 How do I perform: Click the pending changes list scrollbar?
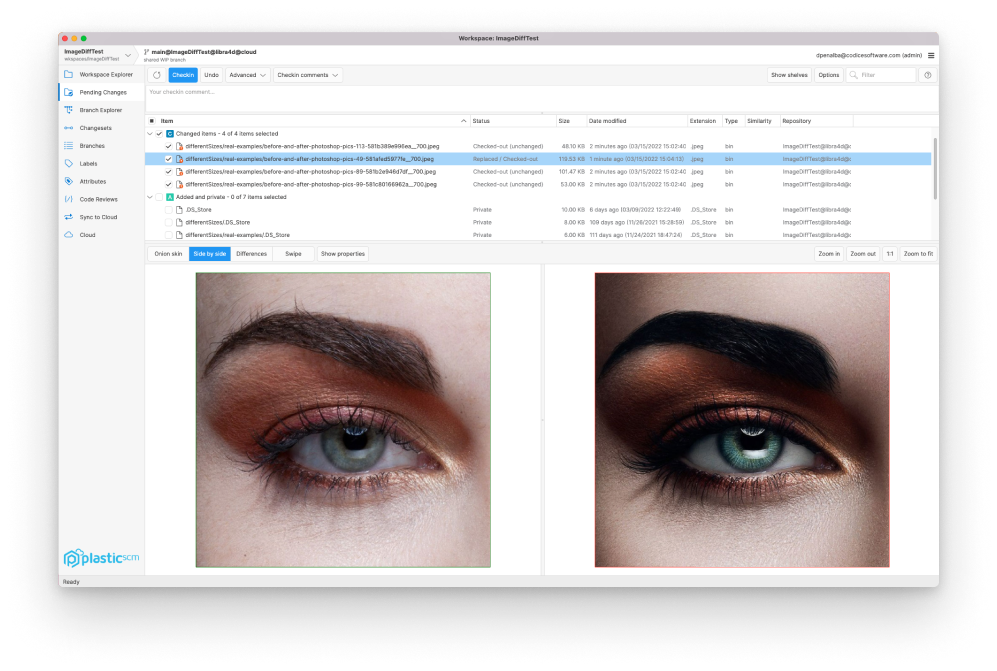point(935,169)
